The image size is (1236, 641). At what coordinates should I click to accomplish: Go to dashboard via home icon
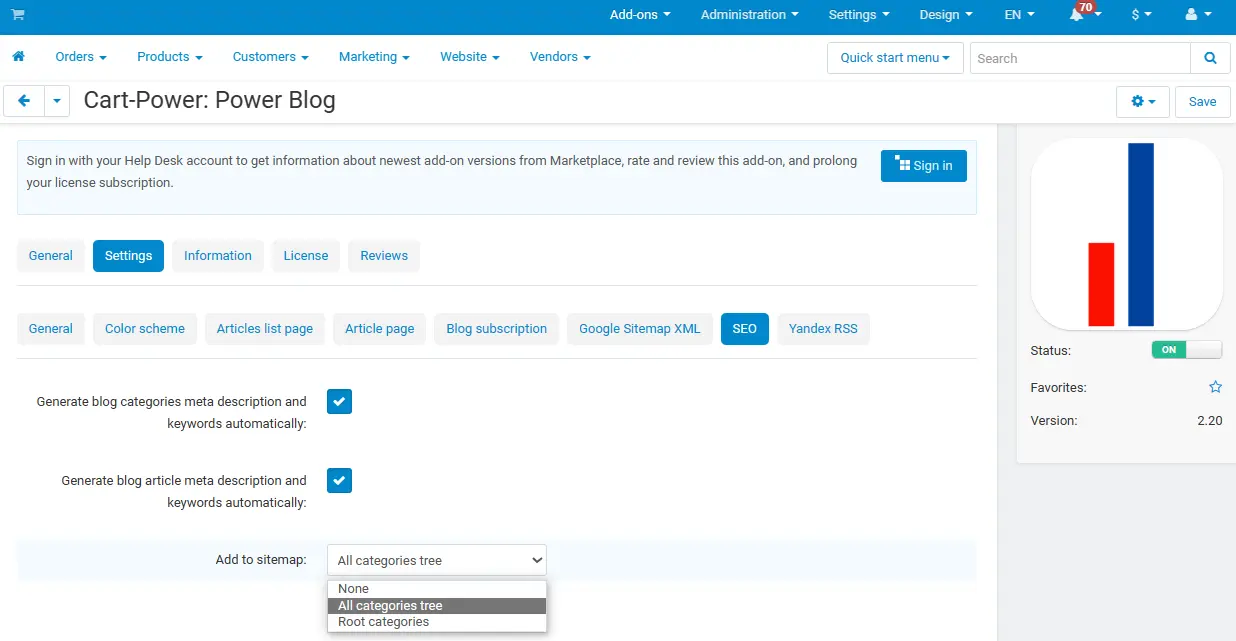click(x=18, y=57)
